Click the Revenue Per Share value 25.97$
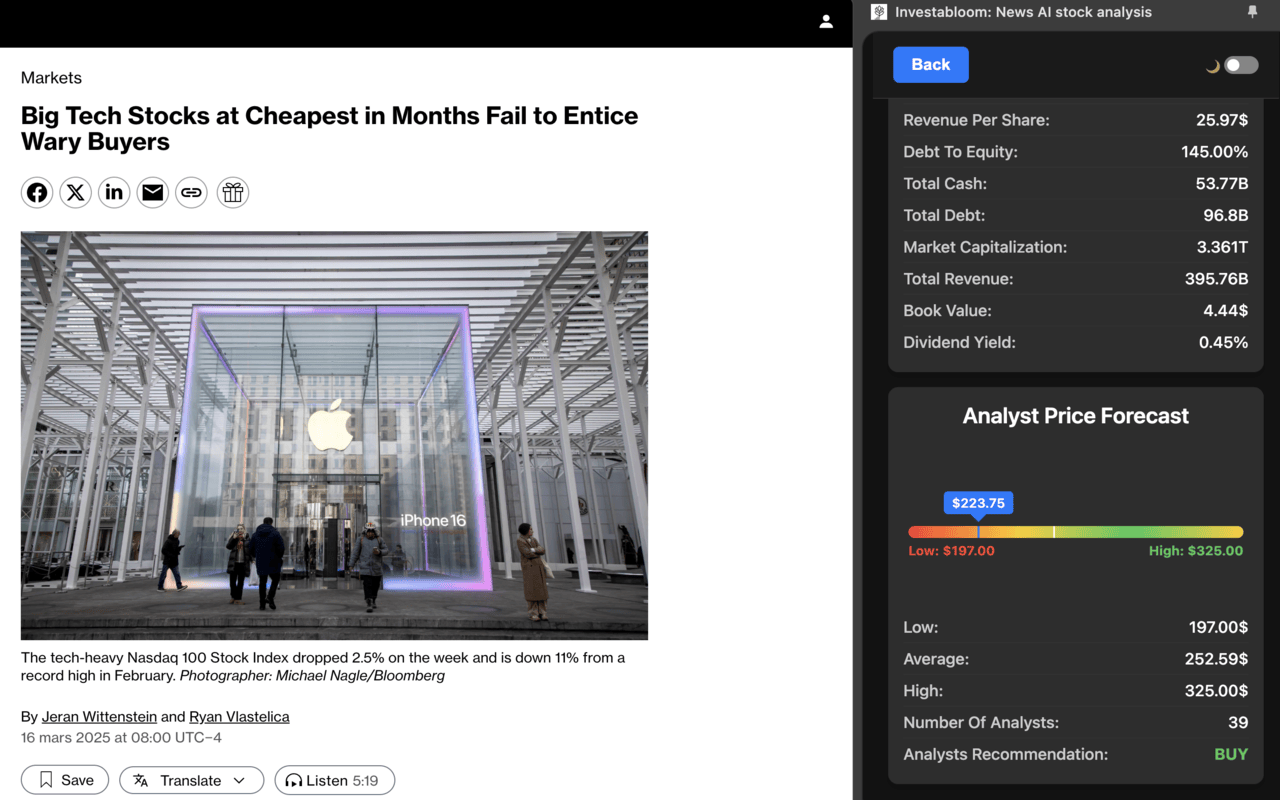 [1222, 120]
